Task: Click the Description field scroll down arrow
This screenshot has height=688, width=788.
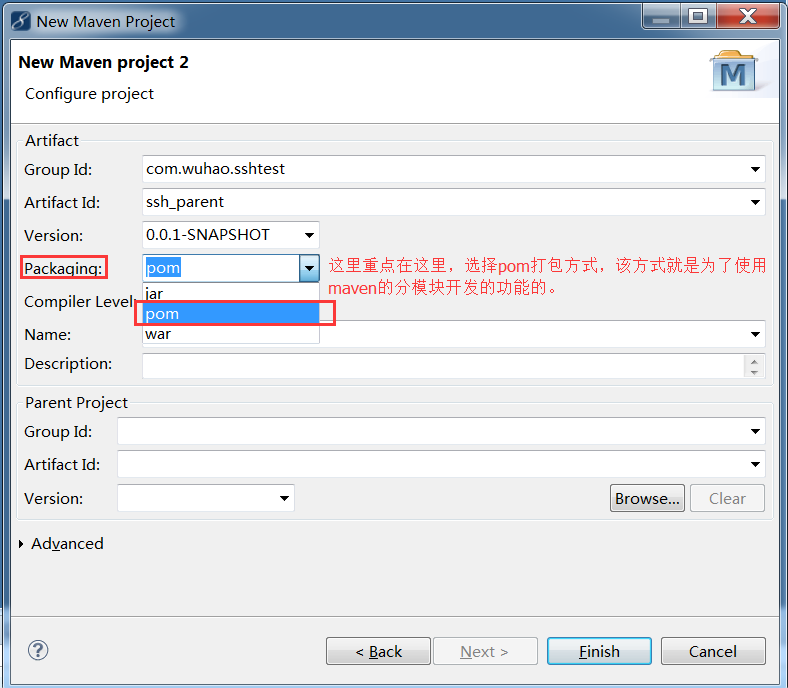Action: [755, 371]
